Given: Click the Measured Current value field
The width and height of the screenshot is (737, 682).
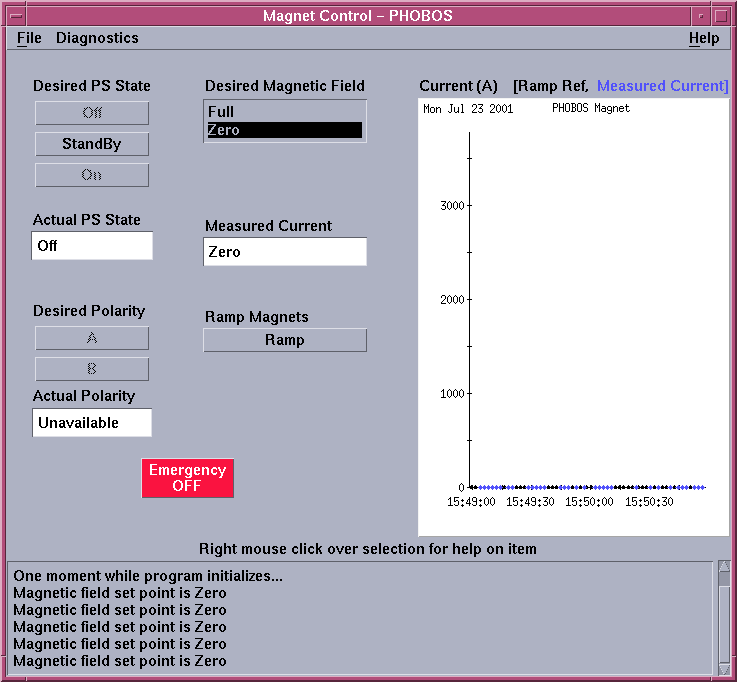Looking at the screenshot, I should click(285, 252).
